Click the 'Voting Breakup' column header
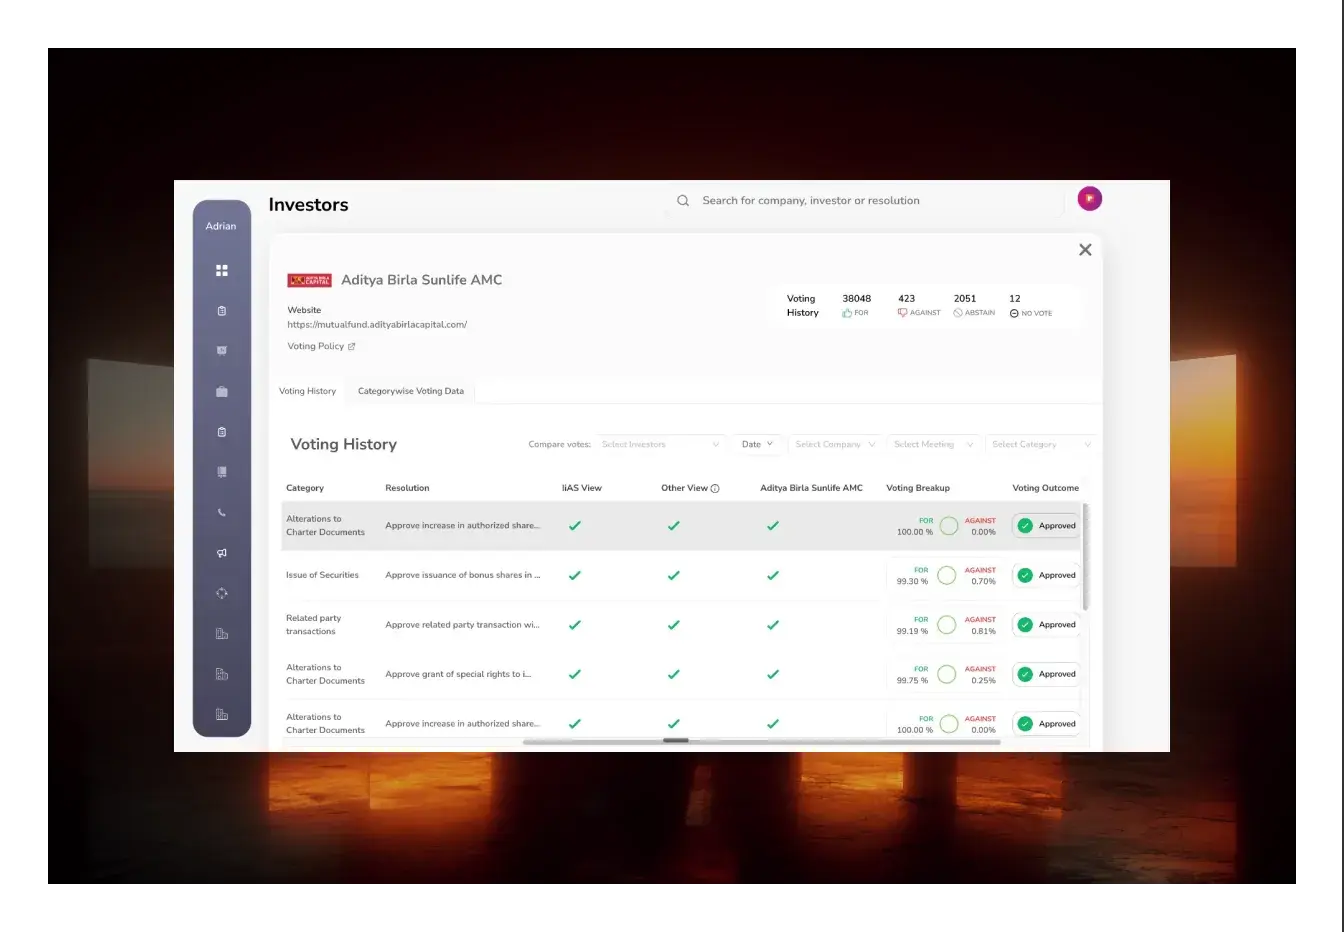This screenshot has height=932, width=1344. [x=918, y=489]
